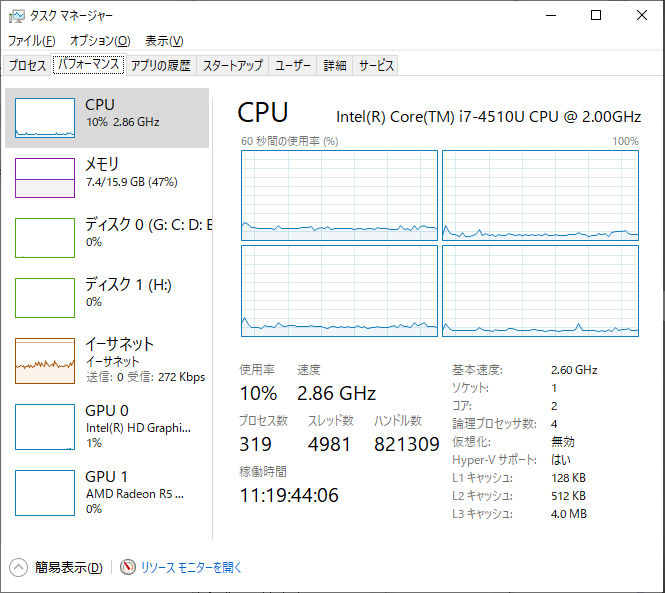Click the 簡易表示(D) button text

coord(69,568)
